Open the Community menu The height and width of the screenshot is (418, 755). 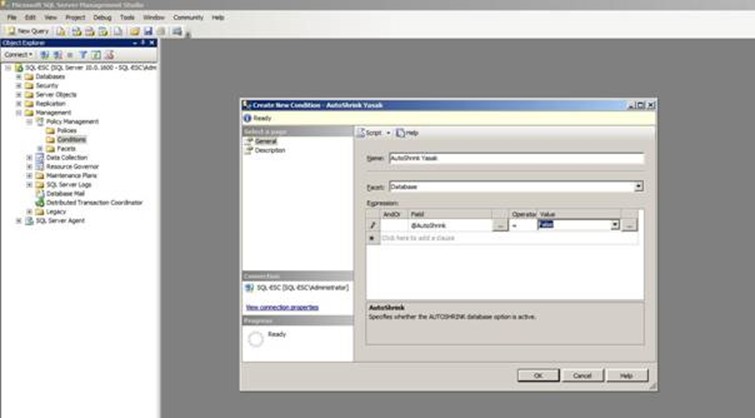188,17
